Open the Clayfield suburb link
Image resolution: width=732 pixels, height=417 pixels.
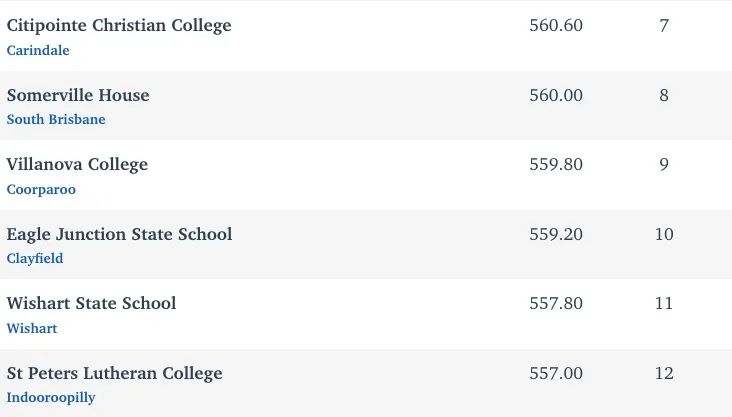(35, 258)
